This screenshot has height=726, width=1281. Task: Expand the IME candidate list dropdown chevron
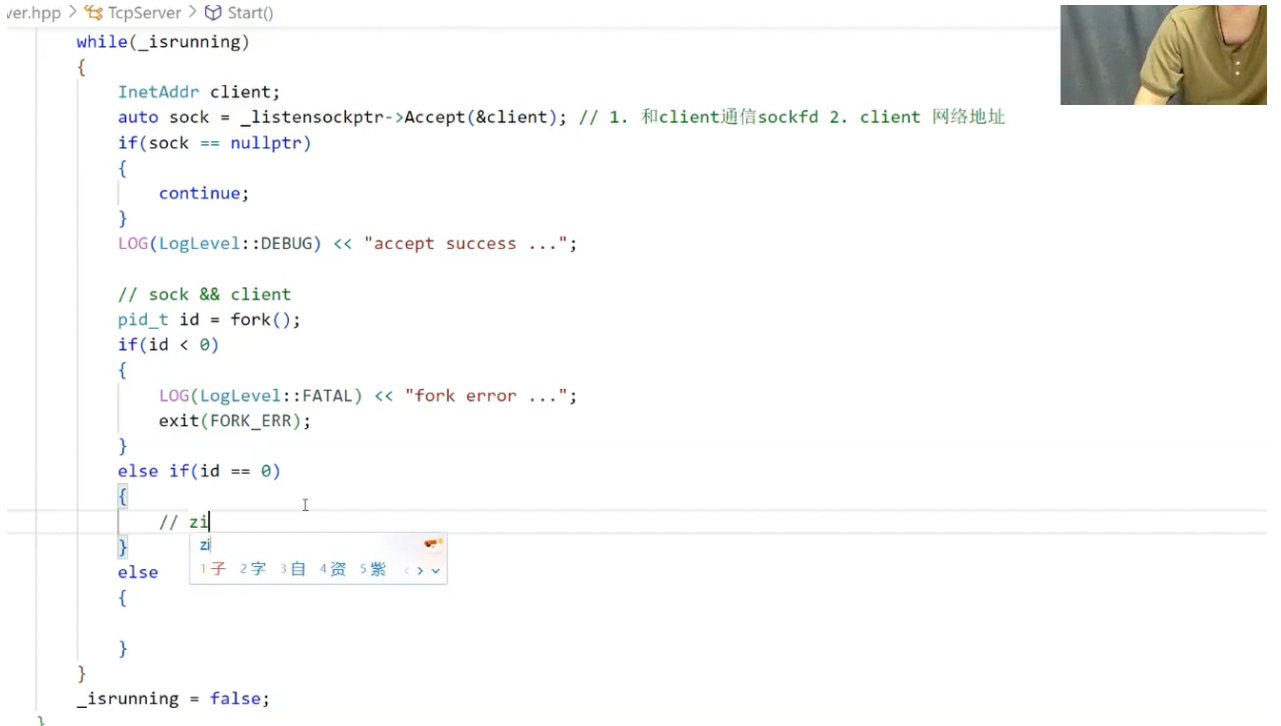coord(435,571)
